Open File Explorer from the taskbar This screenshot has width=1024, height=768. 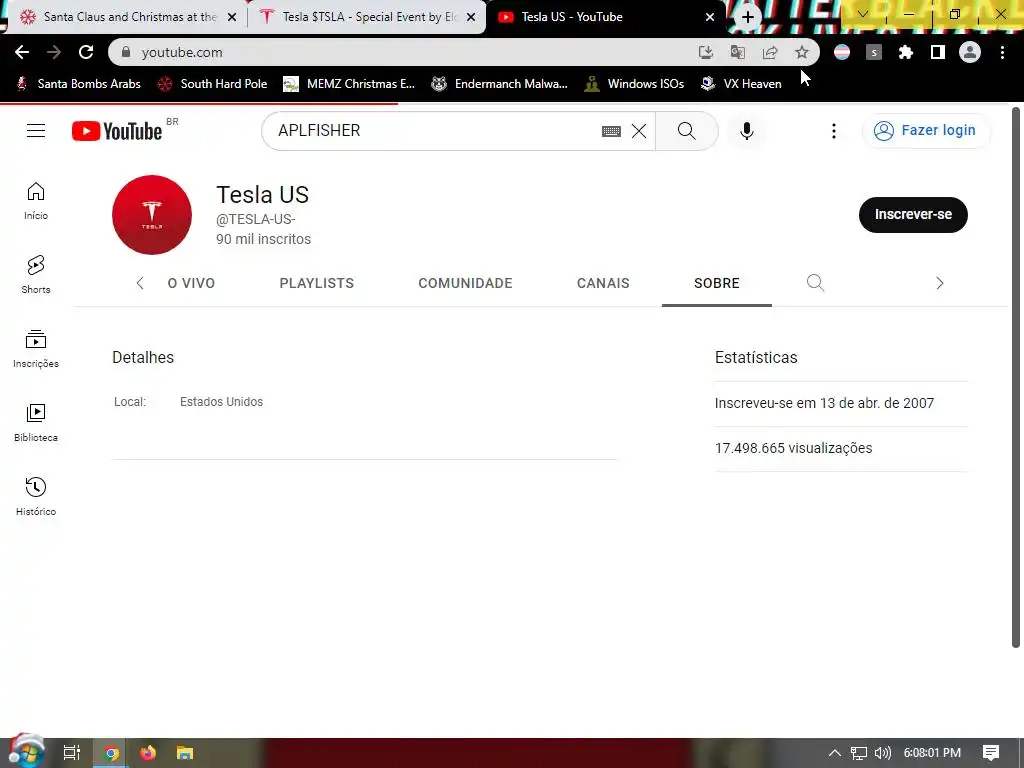tap(185, 753)
